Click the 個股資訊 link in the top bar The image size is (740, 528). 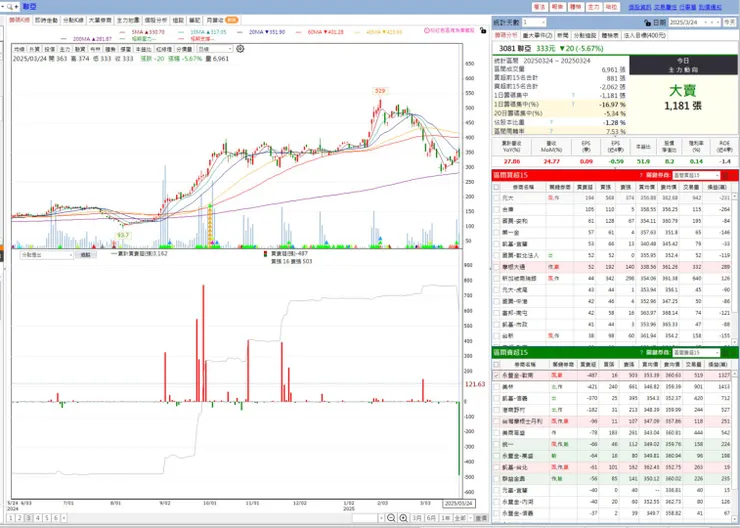pyautogui.click(x=640, y=7)
